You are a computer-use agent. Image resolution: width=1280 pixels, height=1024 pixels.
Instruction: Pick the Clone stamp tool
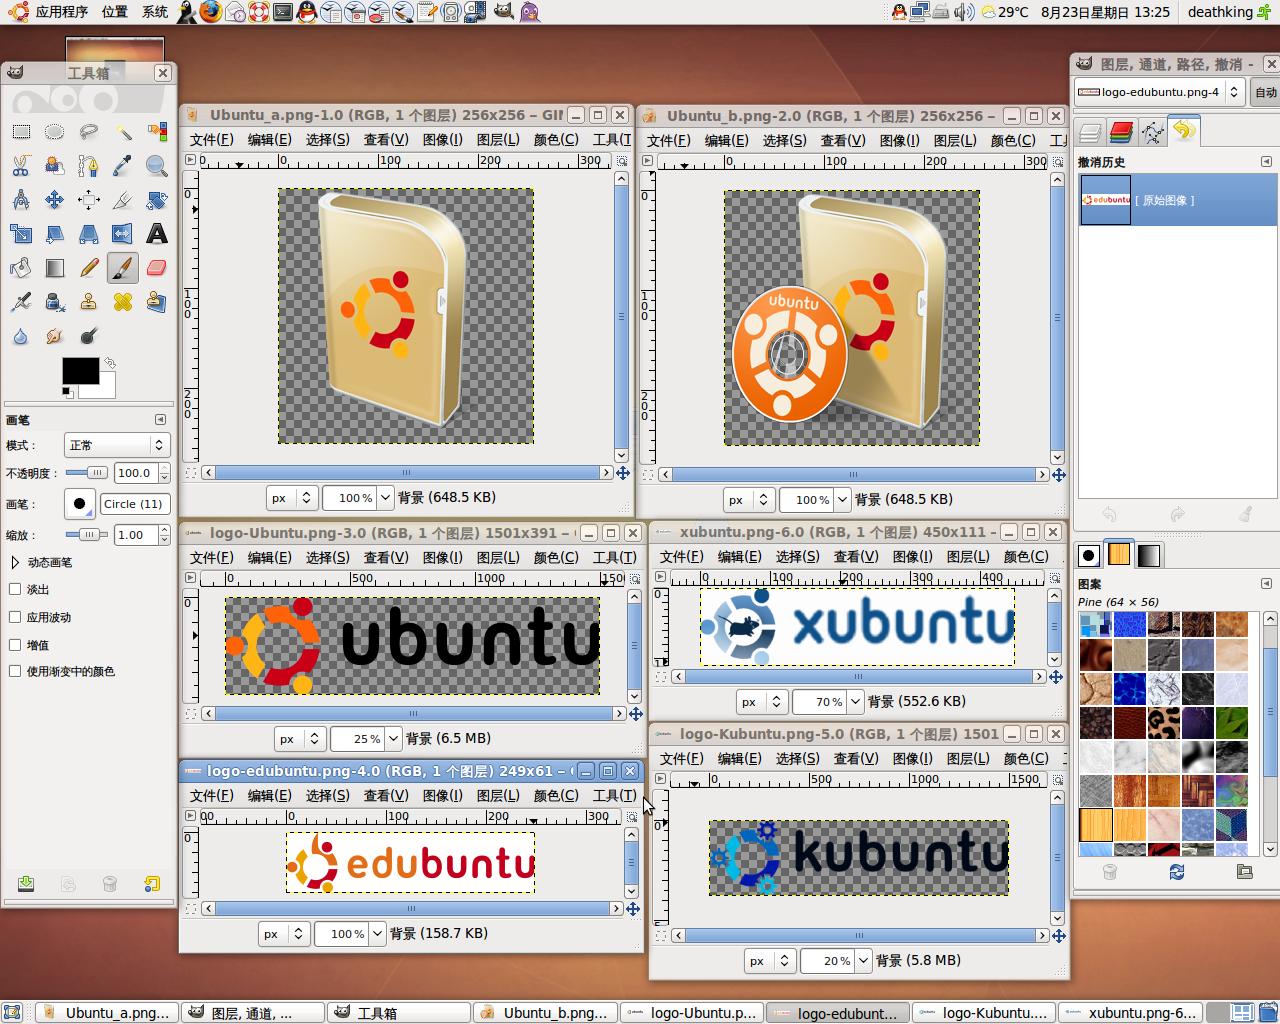coord(89,302)
